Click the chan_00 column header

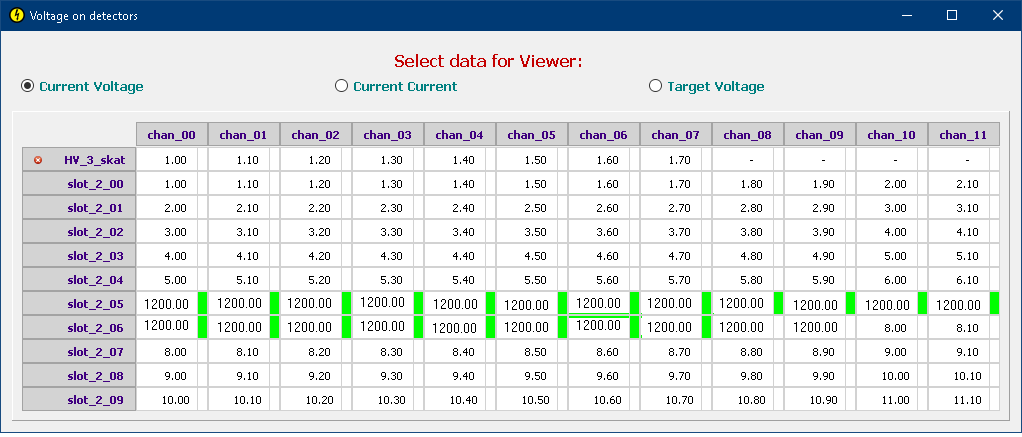click(171, 135)
